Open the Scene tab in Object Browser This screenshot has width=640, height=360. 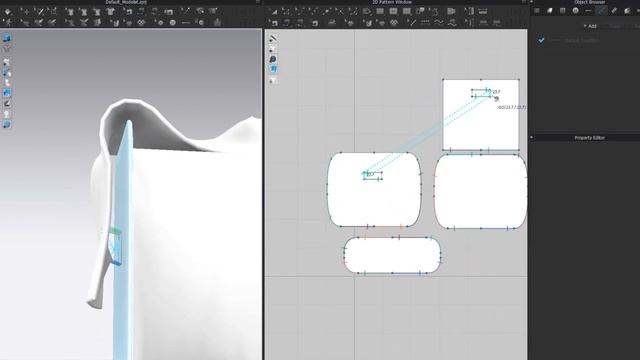(537, 11)
